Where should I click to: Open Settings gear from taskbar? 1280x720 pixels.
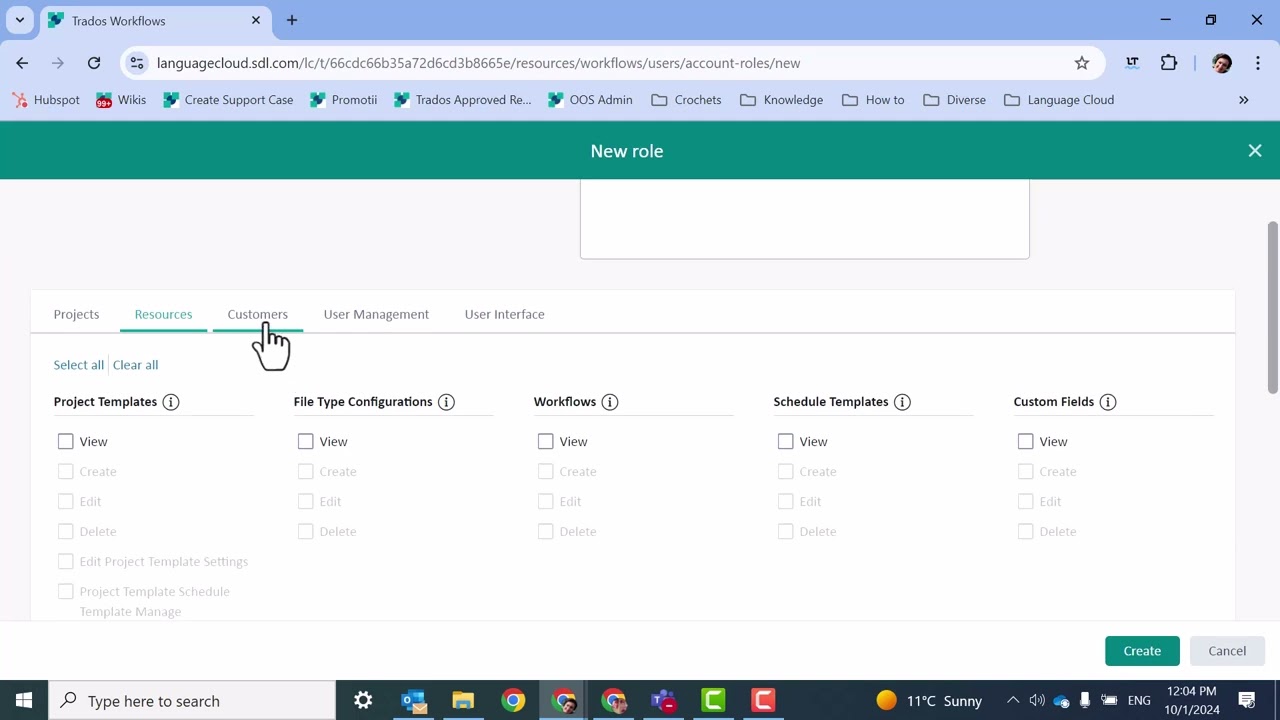[x=363, y=700]
